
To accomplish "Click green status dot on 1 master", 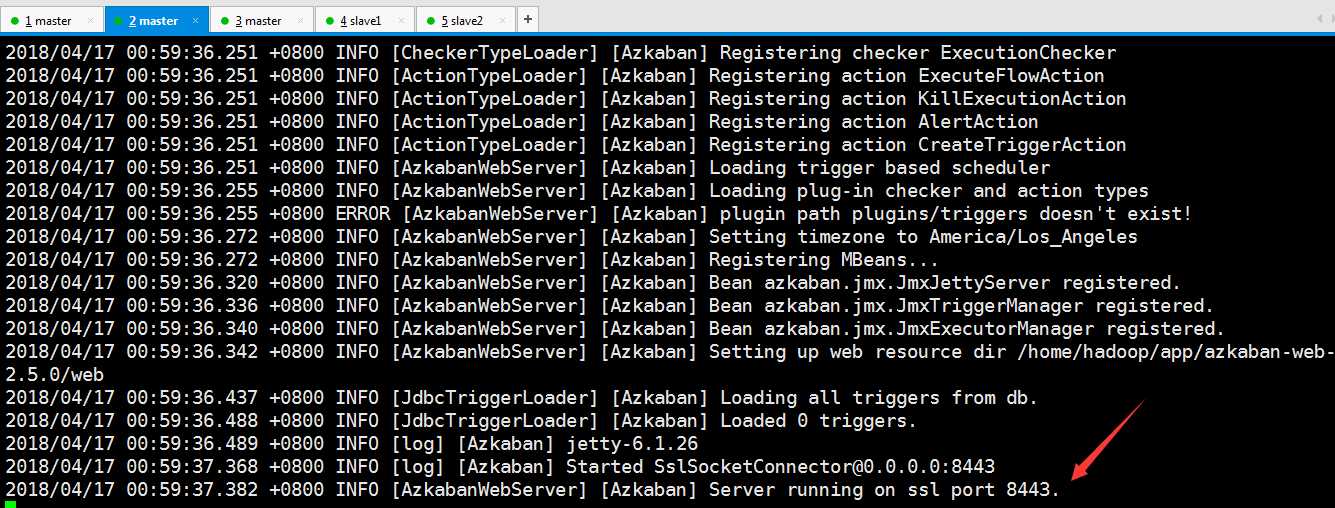I will click(13, 21).
